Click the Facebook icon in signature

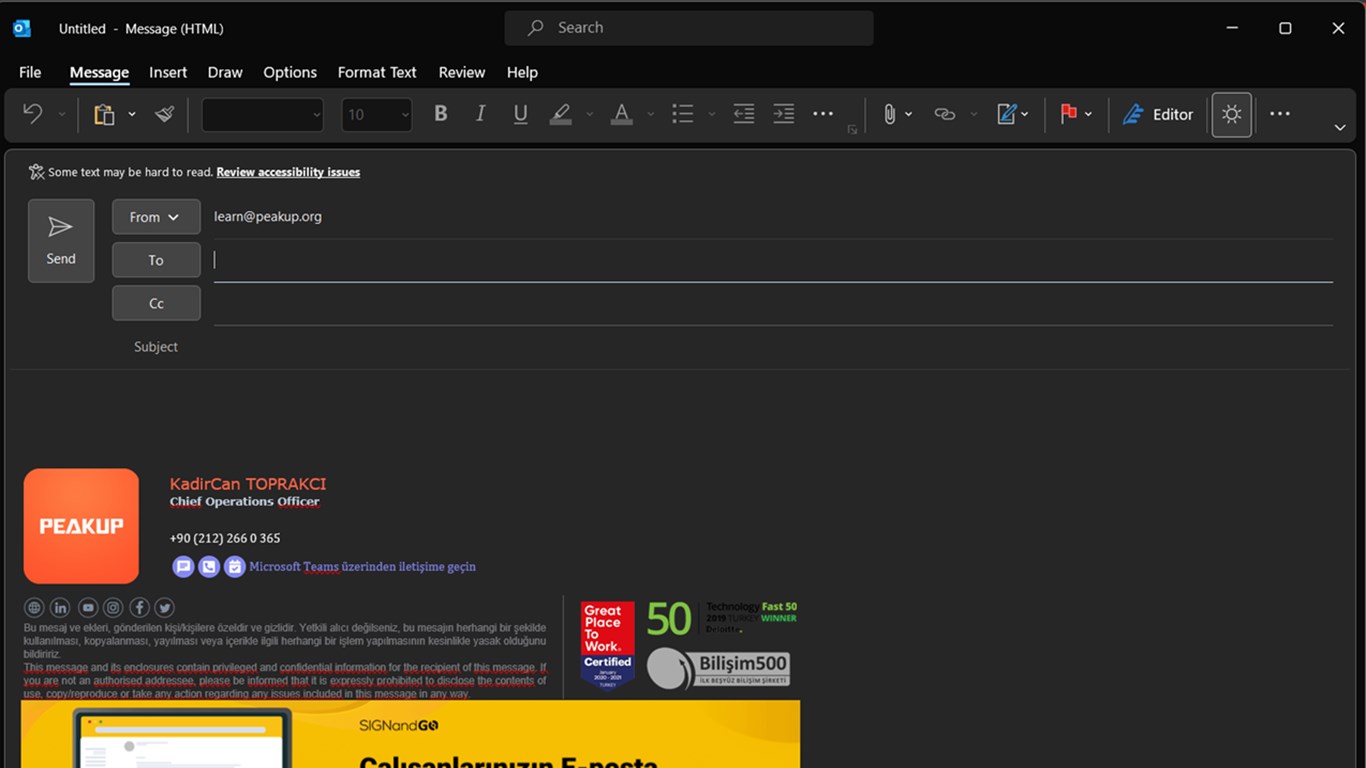coord(139,608)
